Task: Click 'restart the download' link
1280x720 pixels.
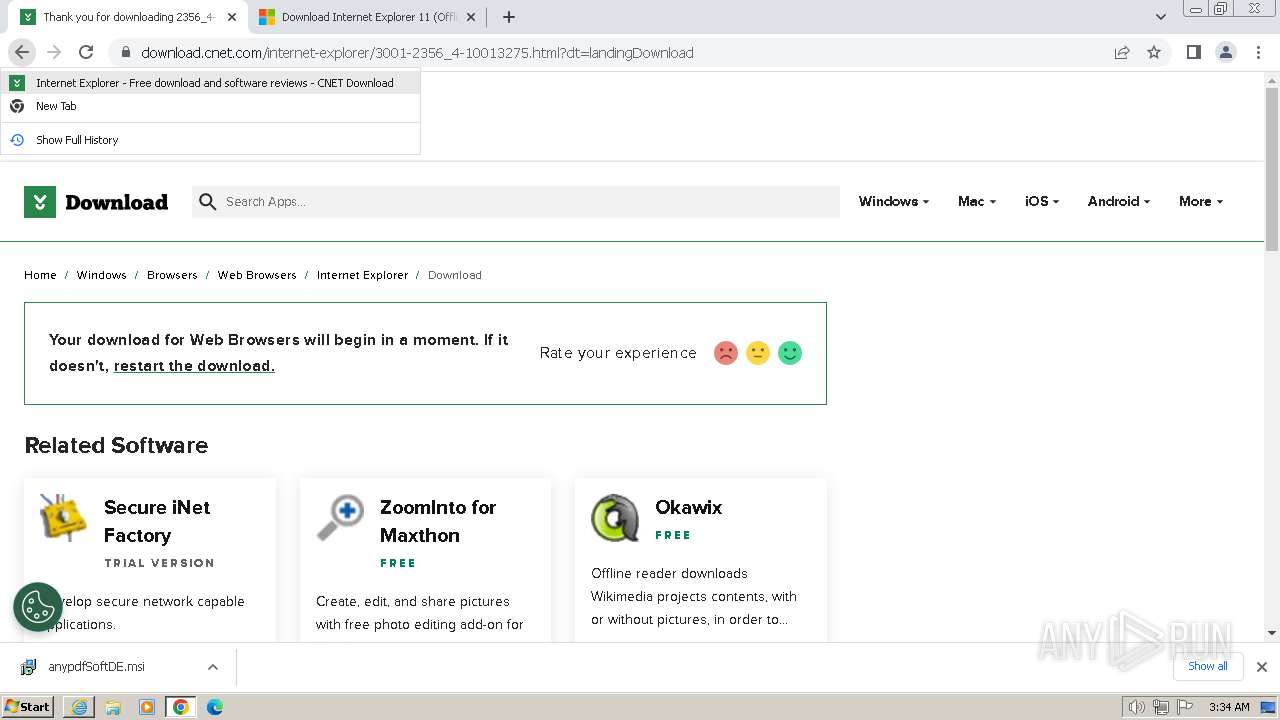Action: [194, 366]
